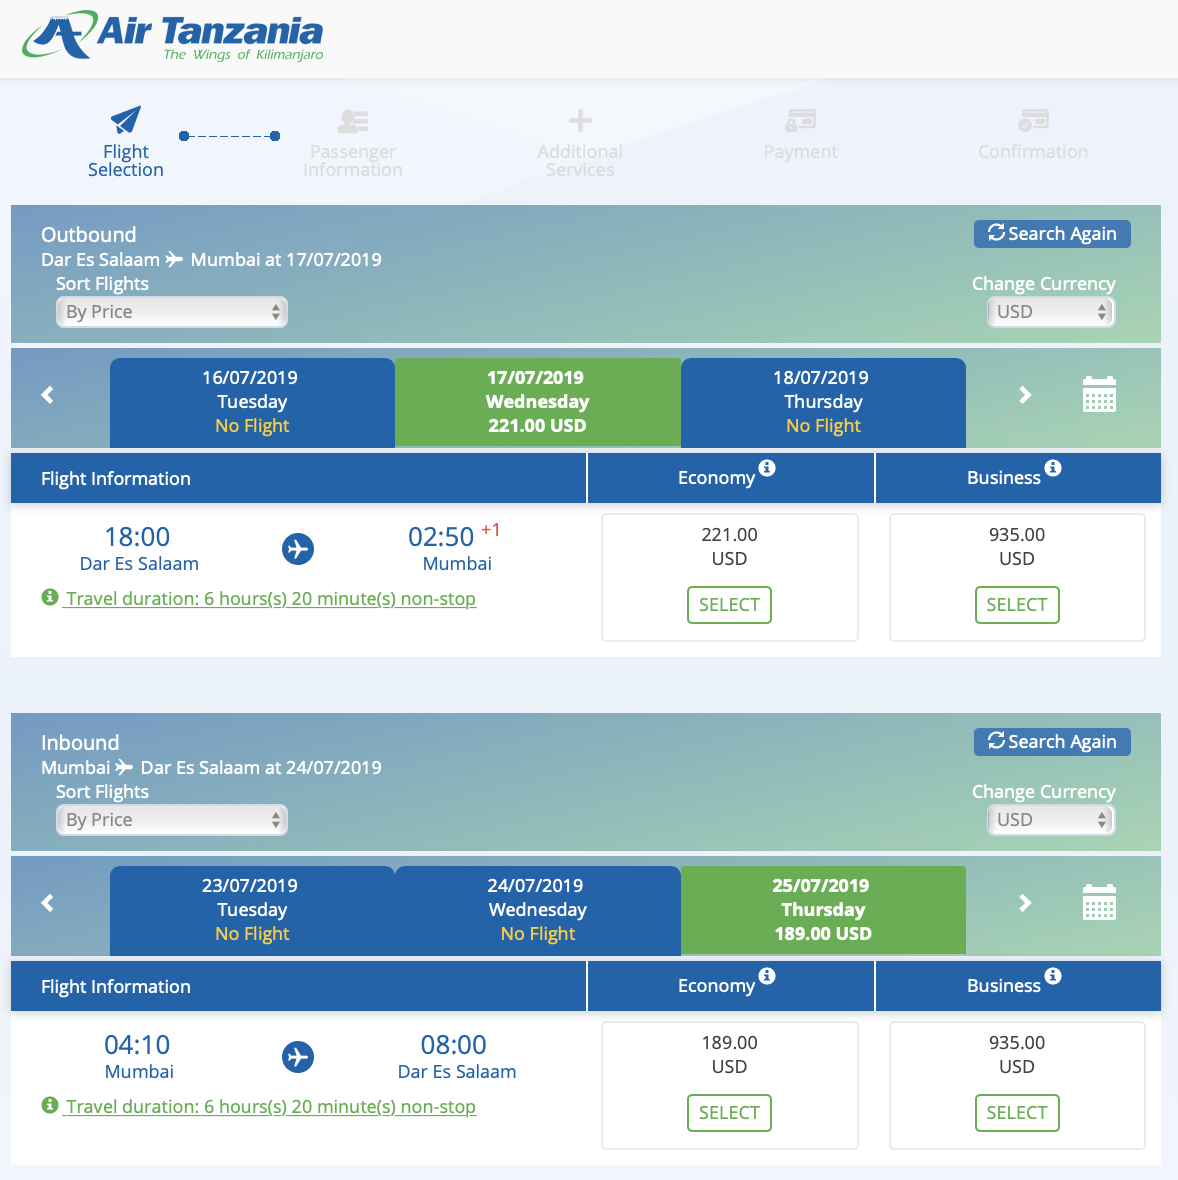1178x1180 pixels.
Task: Click Search Again for the outbound flight
Action: [x=1051, y=233]
